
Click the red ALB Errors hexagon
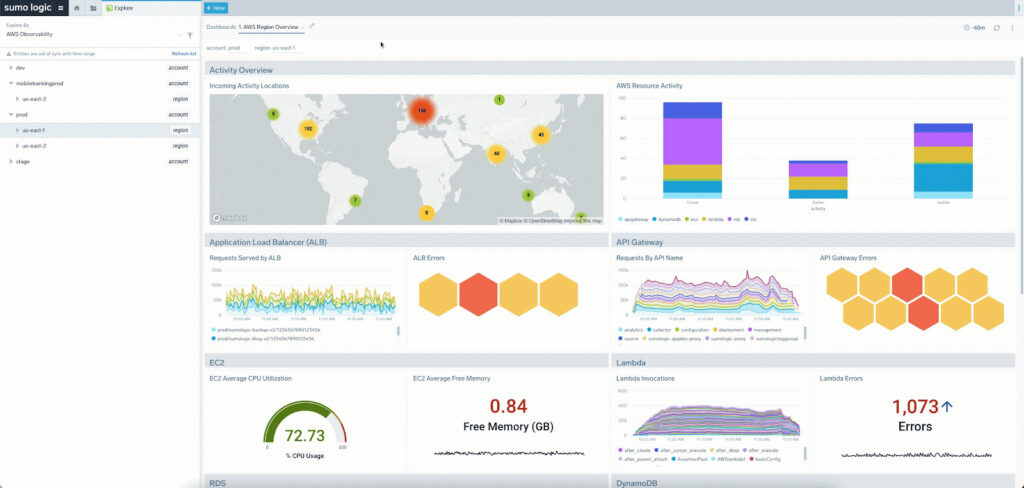tap(478, 295)
